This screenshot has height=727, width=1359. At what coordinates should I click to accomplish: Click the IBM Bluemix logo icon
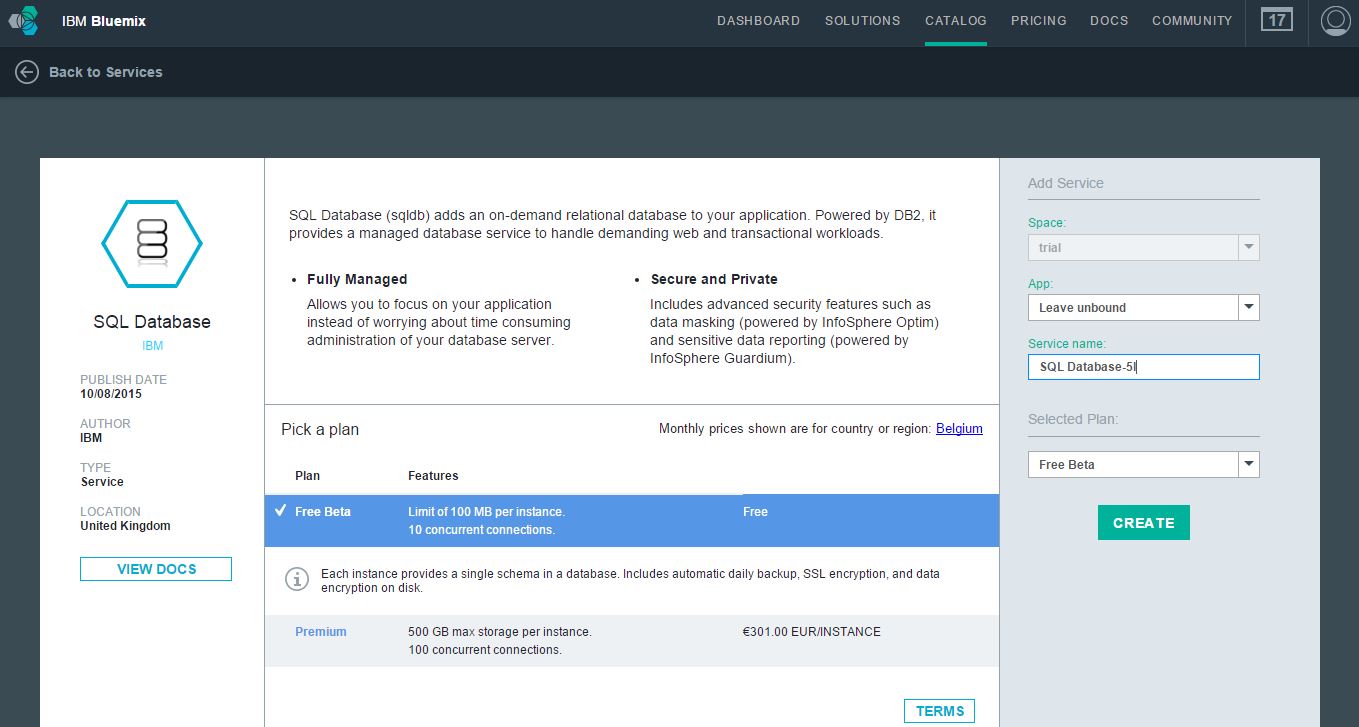coord(24,20)
